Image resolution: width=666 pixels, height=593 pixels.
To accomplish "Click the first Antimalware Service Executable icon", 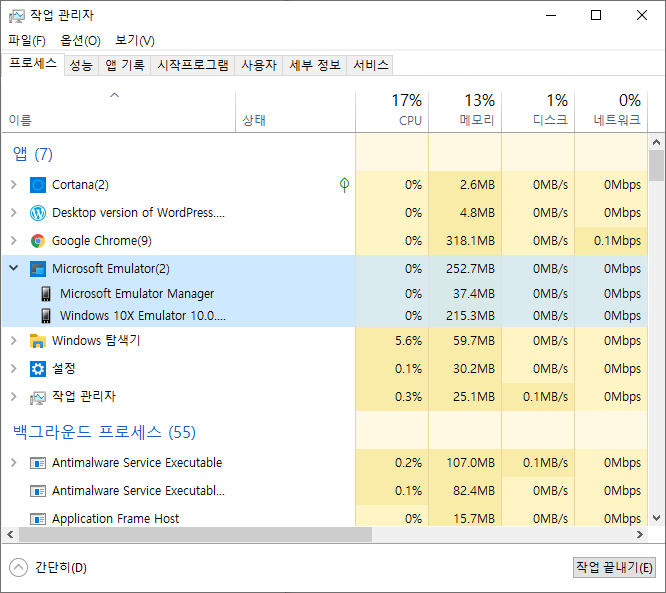I will tap(38, 463).
